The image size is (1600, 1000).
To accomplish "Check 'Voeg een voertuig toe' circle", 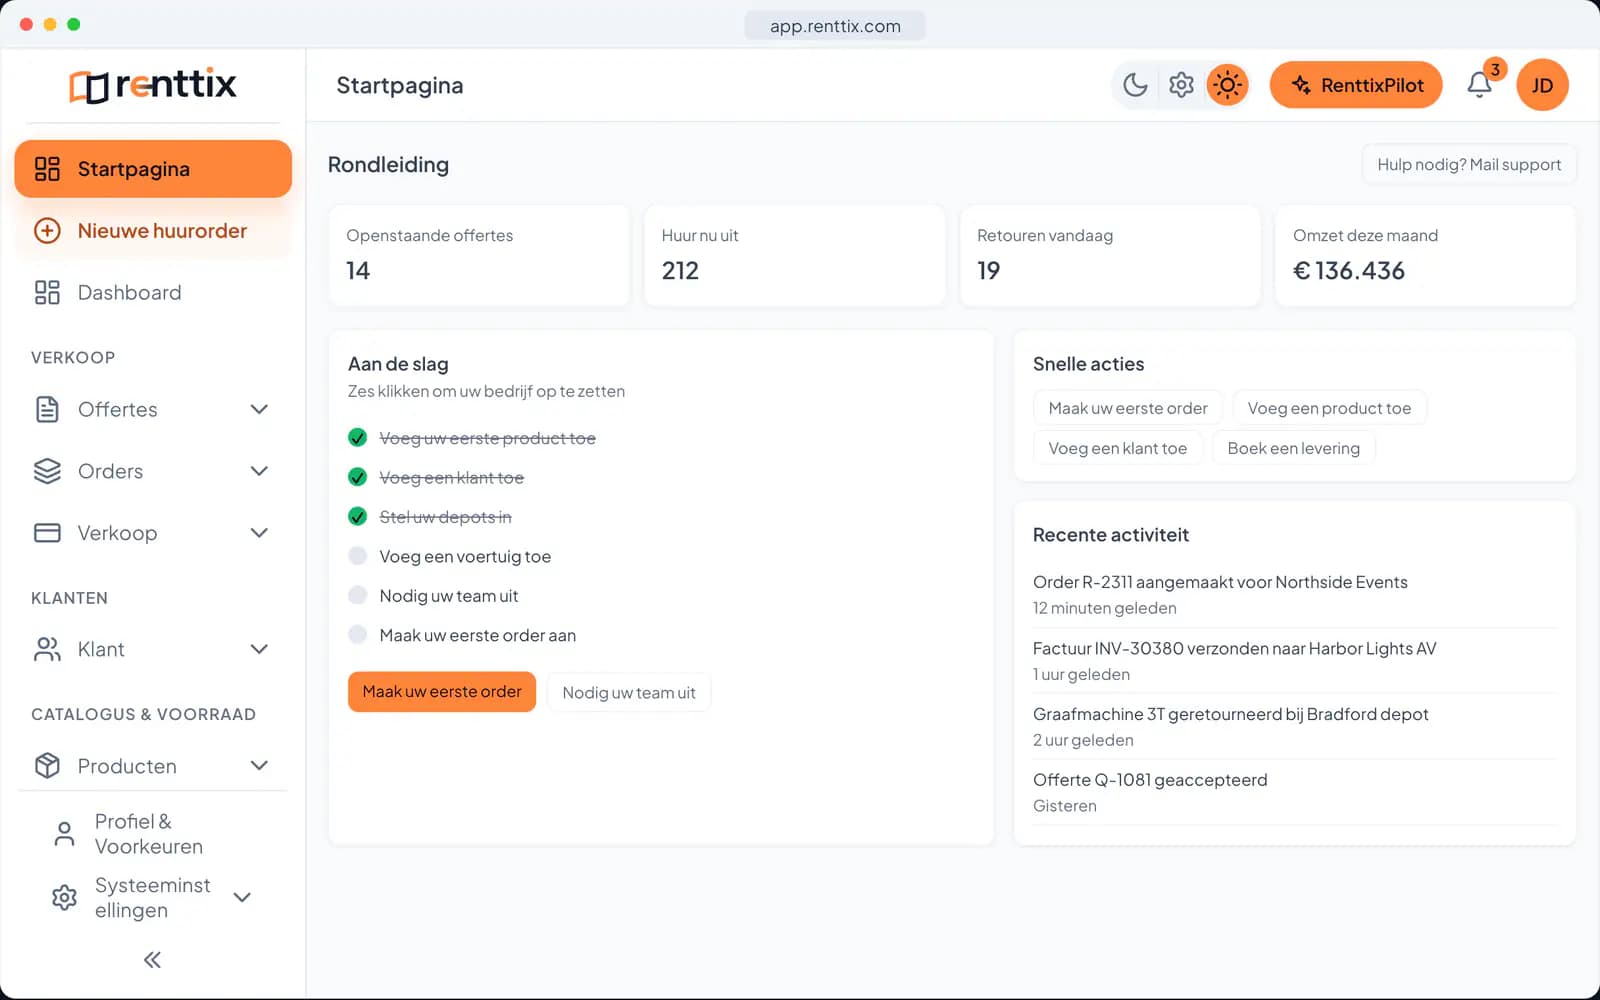I will click(357, 556).
